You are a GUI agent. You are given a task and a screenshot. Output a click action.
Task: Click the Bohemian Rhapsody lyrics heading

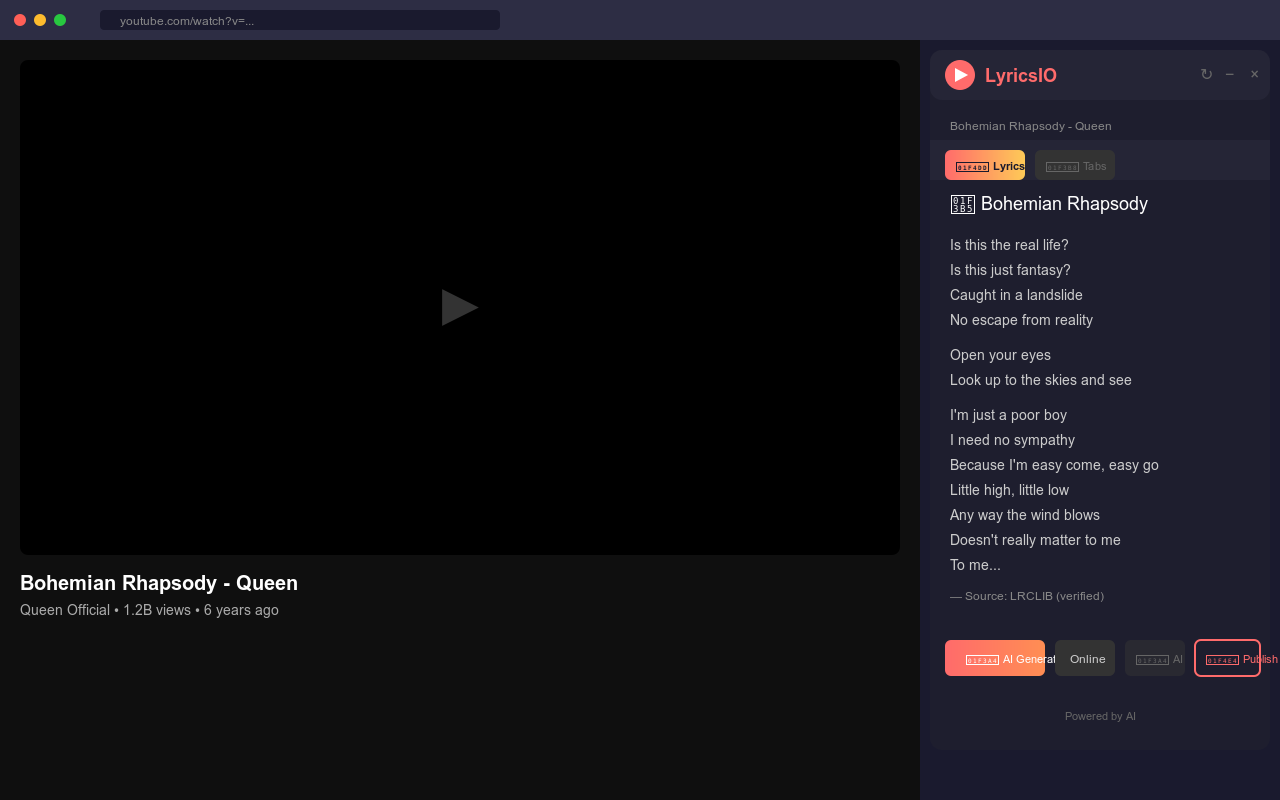pyautogui.click(x=1049, y=204)
